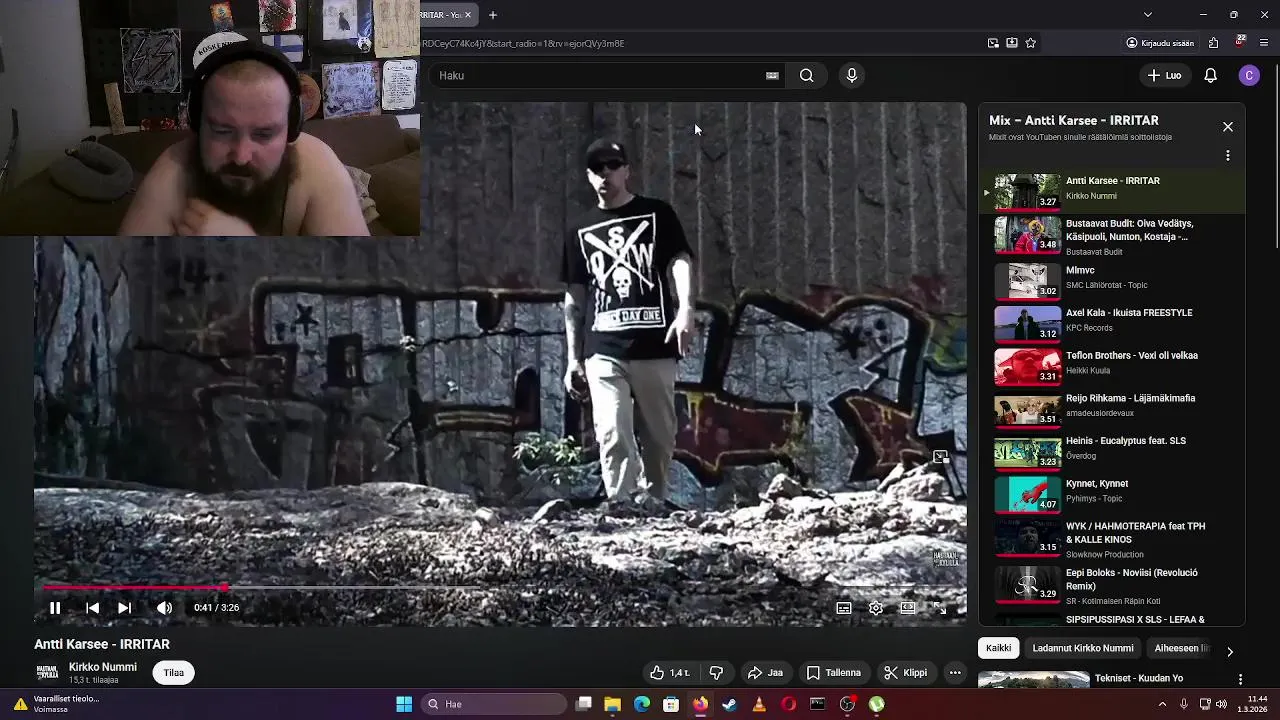Like the video (1,4 t.)

pyautogui.click(x=670, y=673)
